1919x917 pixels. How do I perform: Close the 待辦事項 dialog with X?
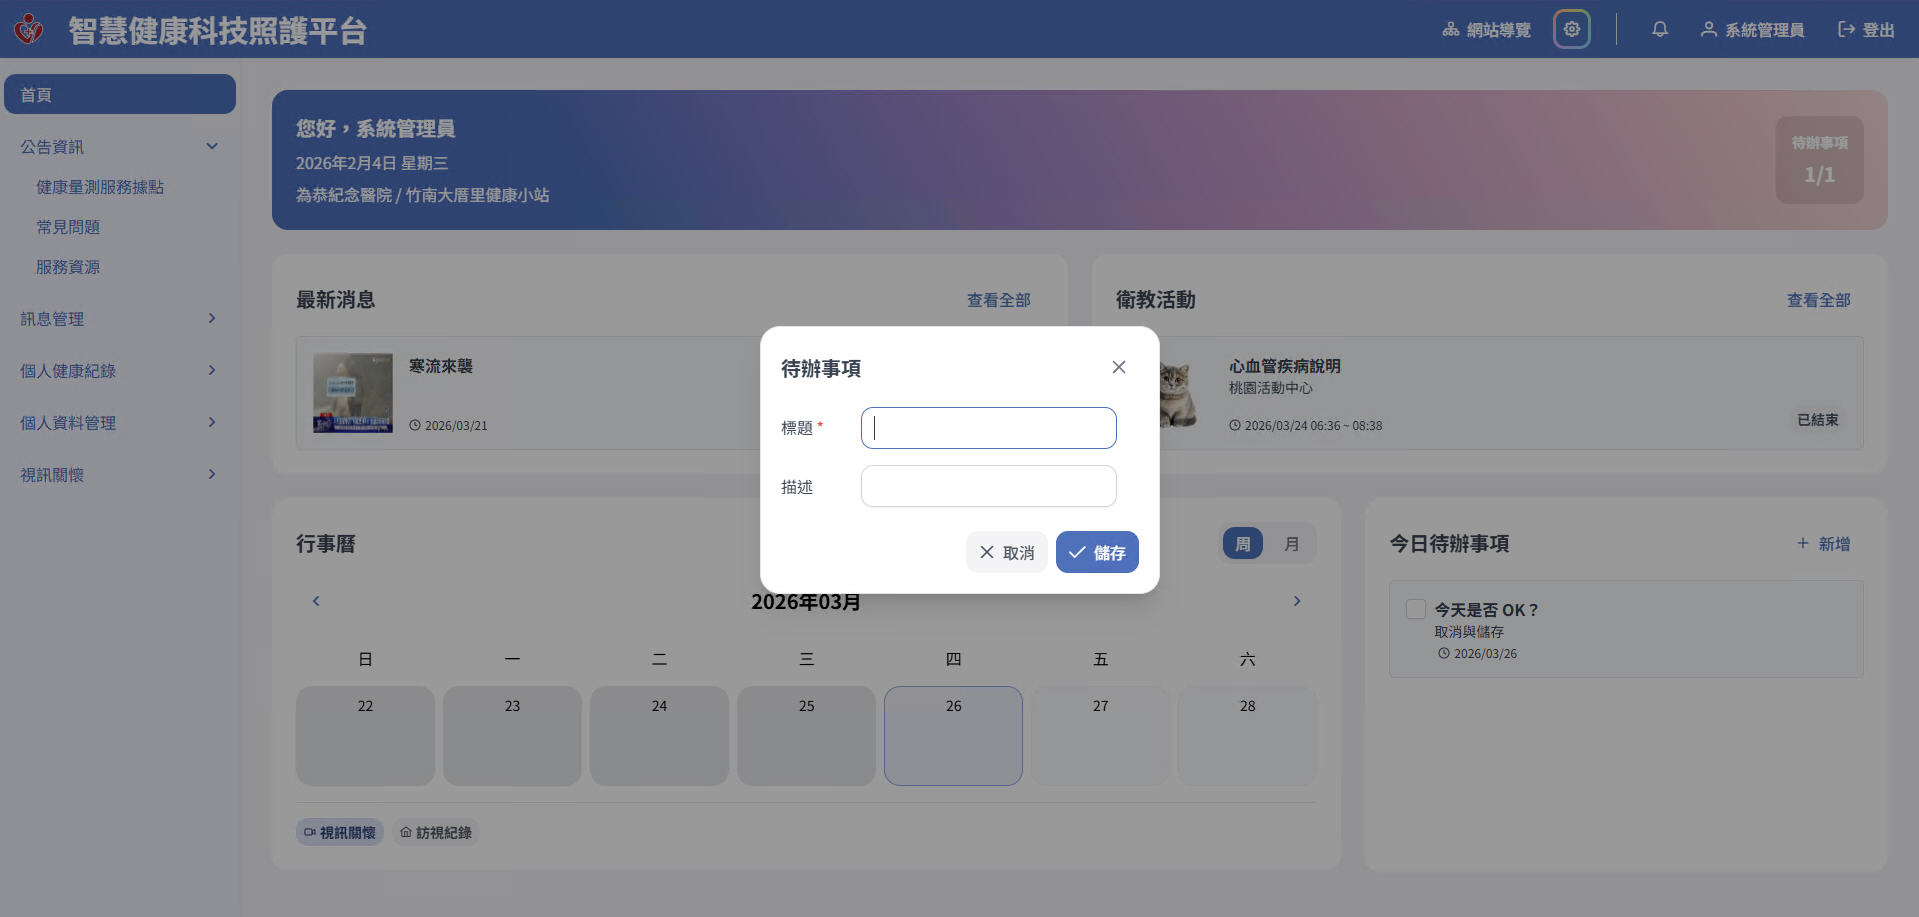[x=1118, y=367]
